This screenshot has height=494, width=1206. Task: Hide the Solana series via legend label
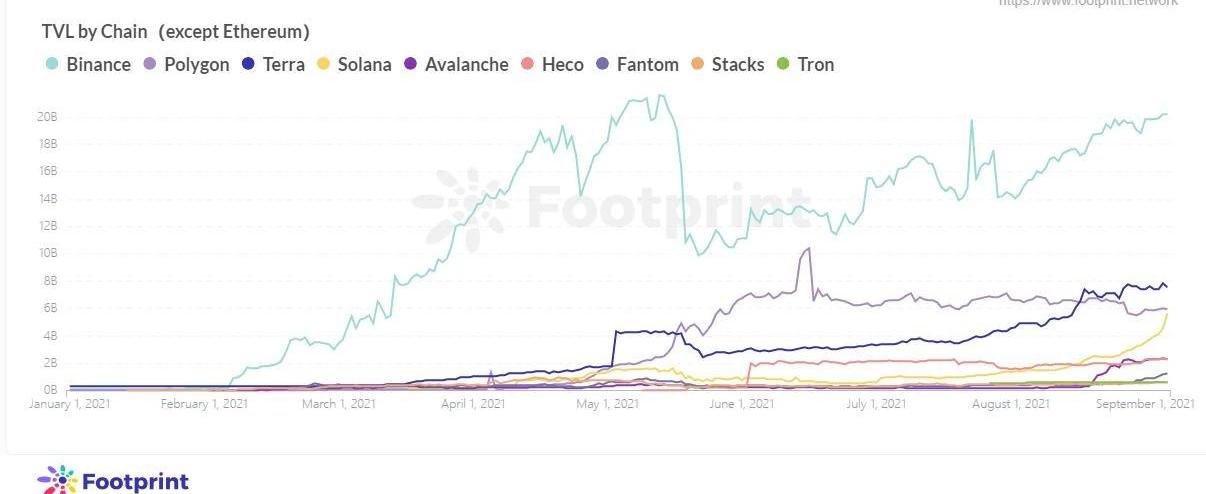tap(364, 65)
